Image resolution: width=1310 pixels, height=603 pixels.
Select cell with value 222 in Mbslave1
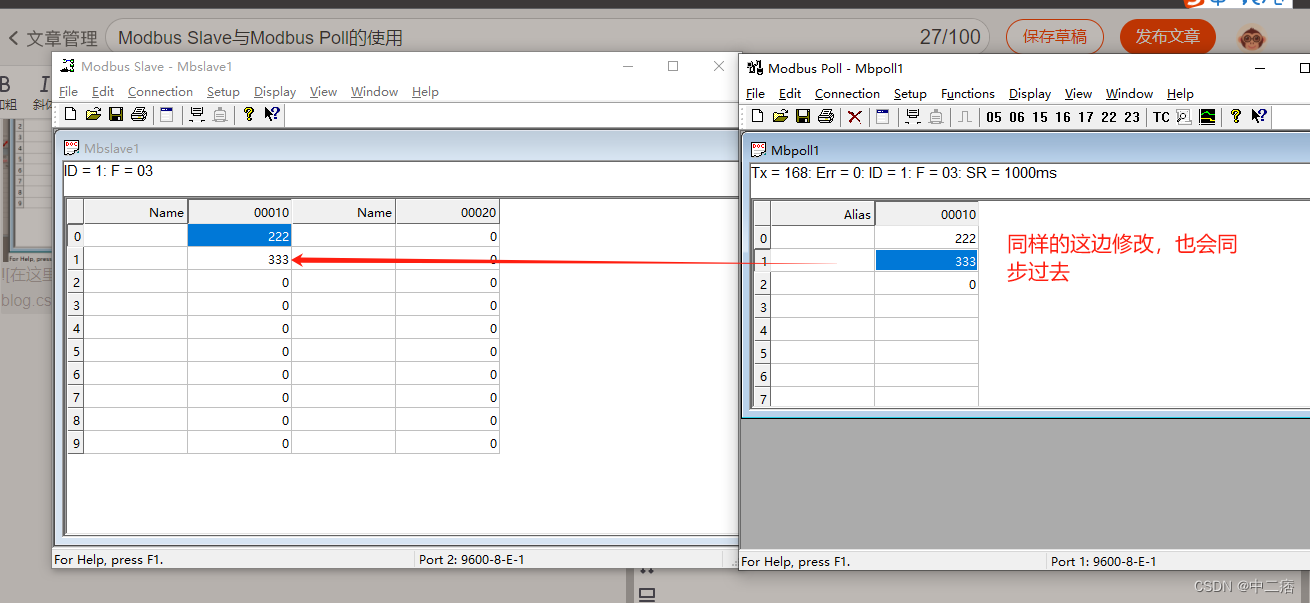click(x=240, y=236)
